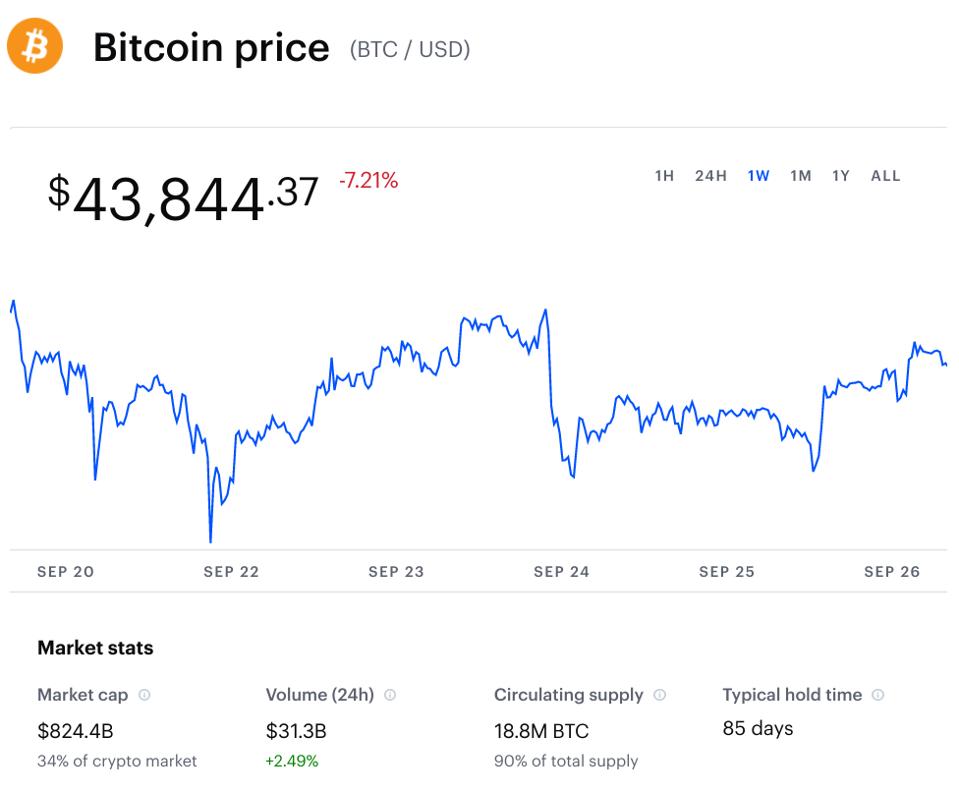Click the +2.49% volume change text

pyautogui.click(x=292, y=761)
